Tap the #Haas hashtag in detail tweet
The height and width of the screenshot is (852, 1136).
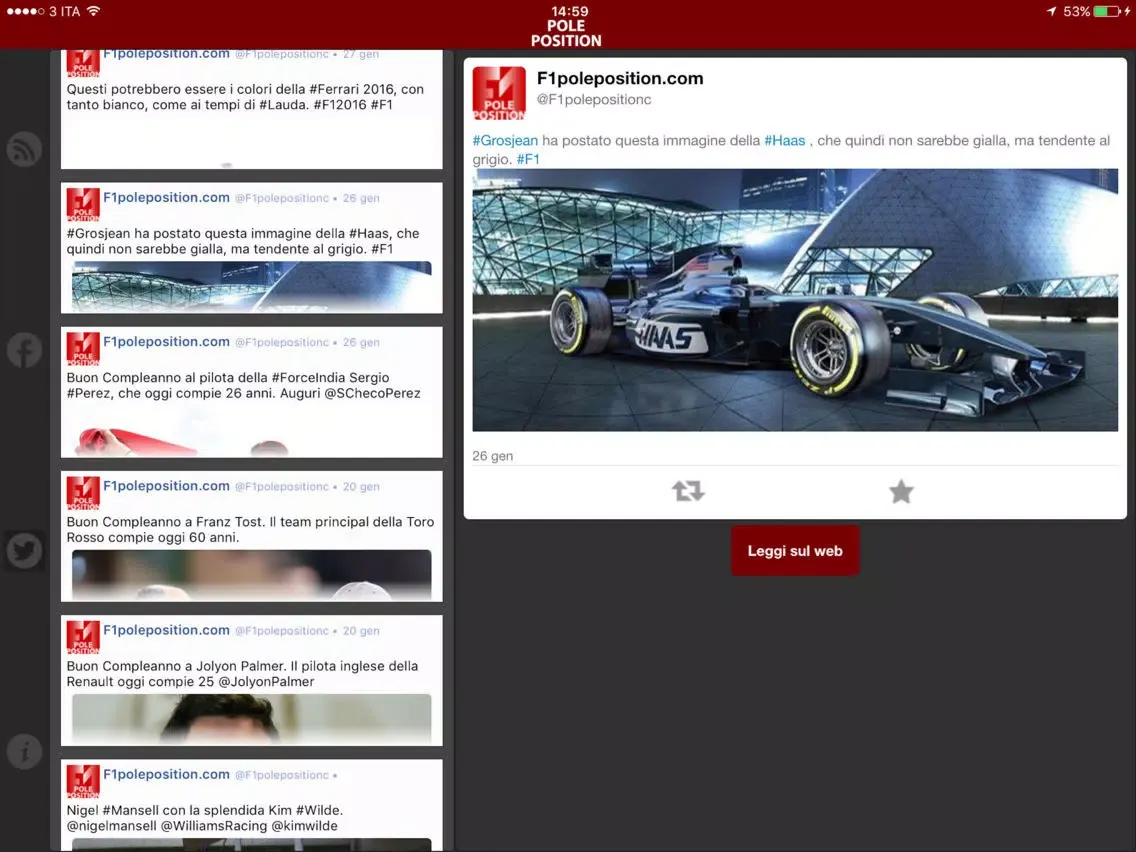(x=785, y=141)
